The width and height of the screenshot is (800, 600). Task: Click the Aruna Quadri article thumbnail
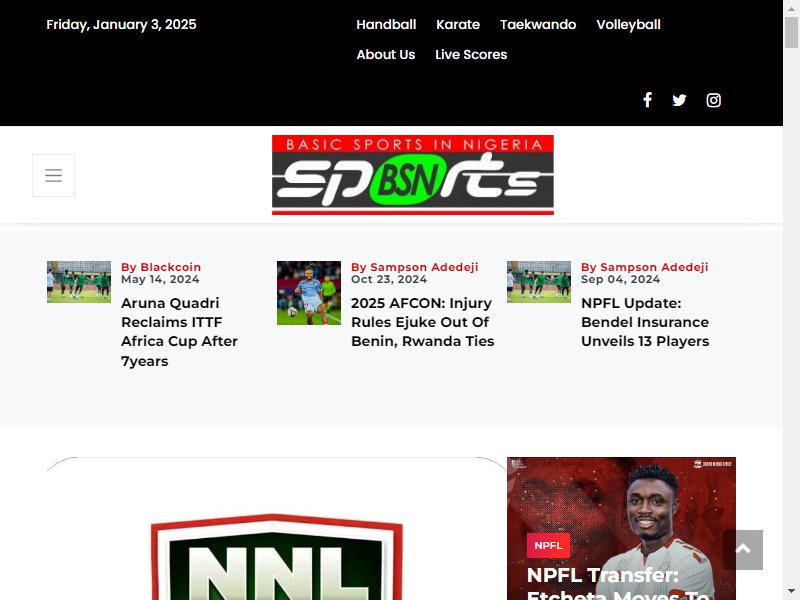click(79, 282)
